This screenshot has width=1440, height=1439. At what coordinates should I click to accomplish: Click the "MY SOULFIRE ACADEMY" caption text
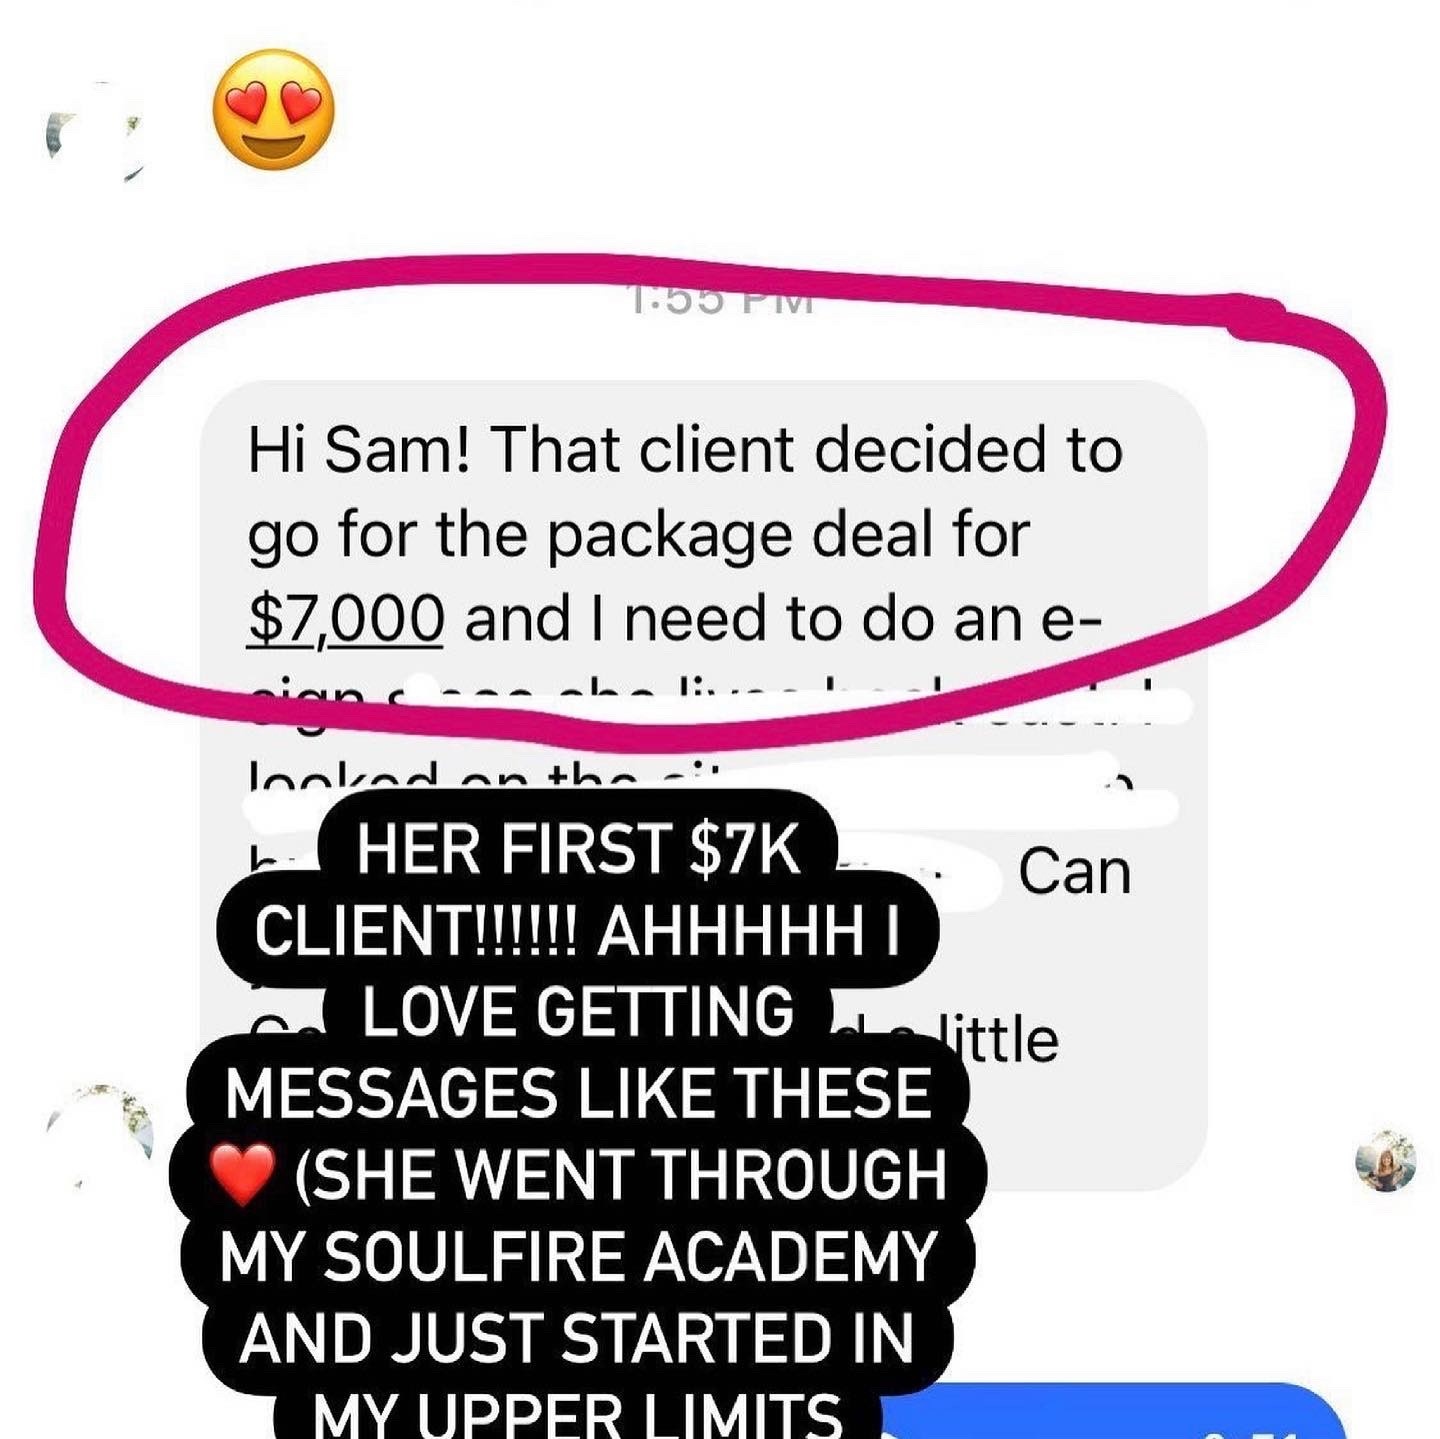click(x=577, y=1256)
